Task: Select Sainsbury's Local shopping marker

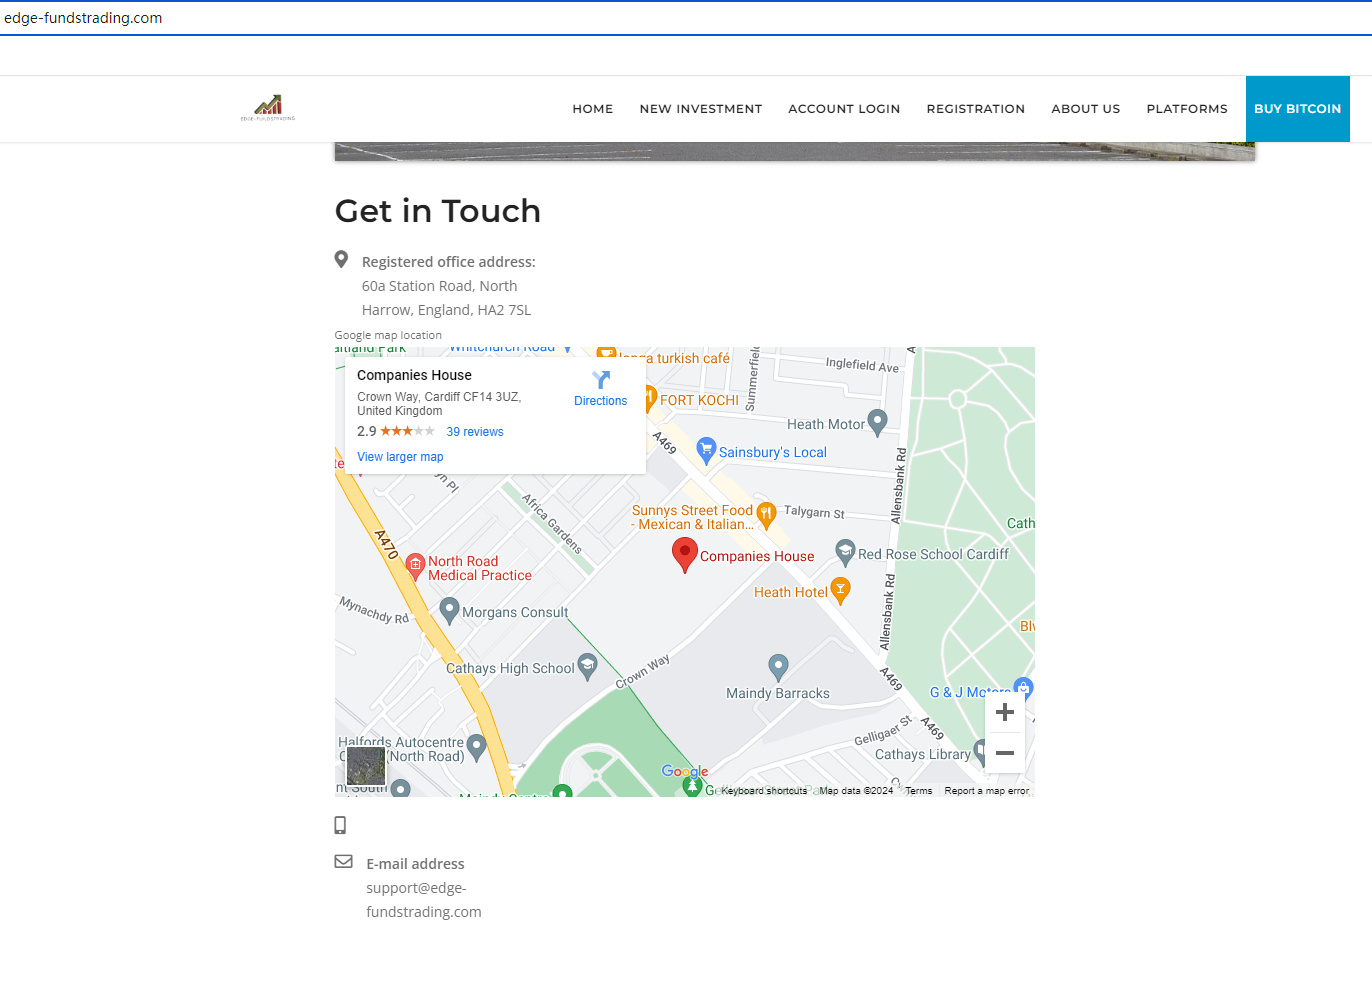Action: click(706, 450)
